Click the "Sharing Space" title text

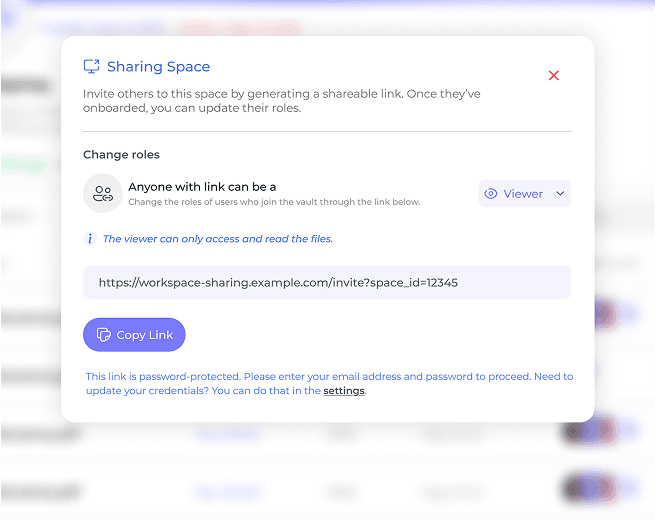158,67
